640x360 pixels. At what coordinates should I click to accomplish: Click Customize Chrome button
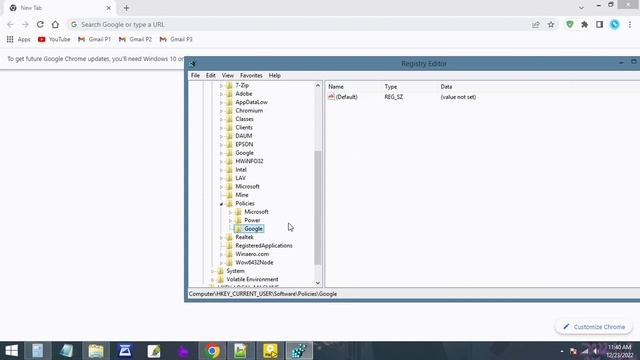(x=594, y=327)
